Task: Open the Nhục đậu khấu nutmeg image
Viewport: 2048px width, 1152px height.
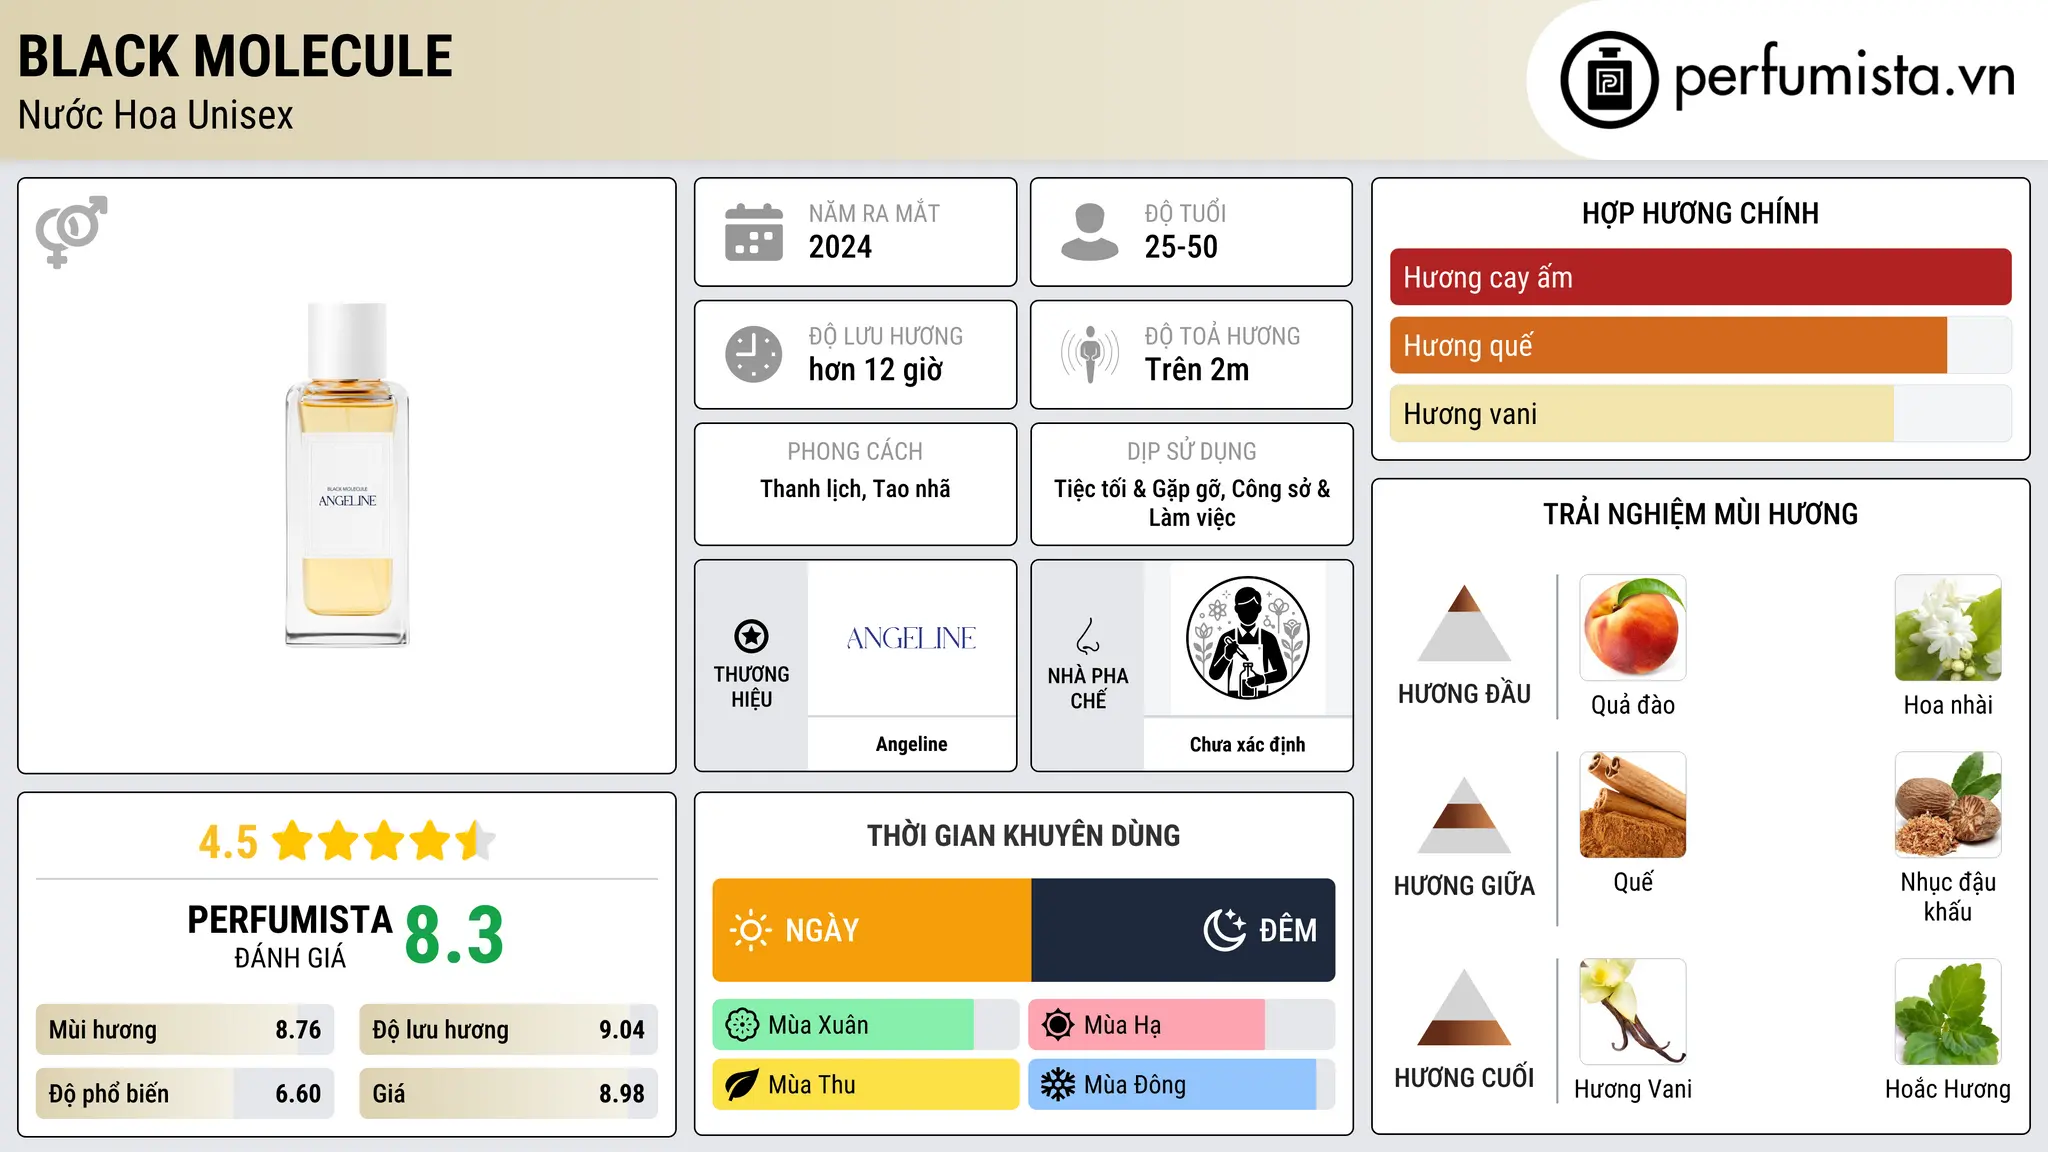Action: [1948, 805]
